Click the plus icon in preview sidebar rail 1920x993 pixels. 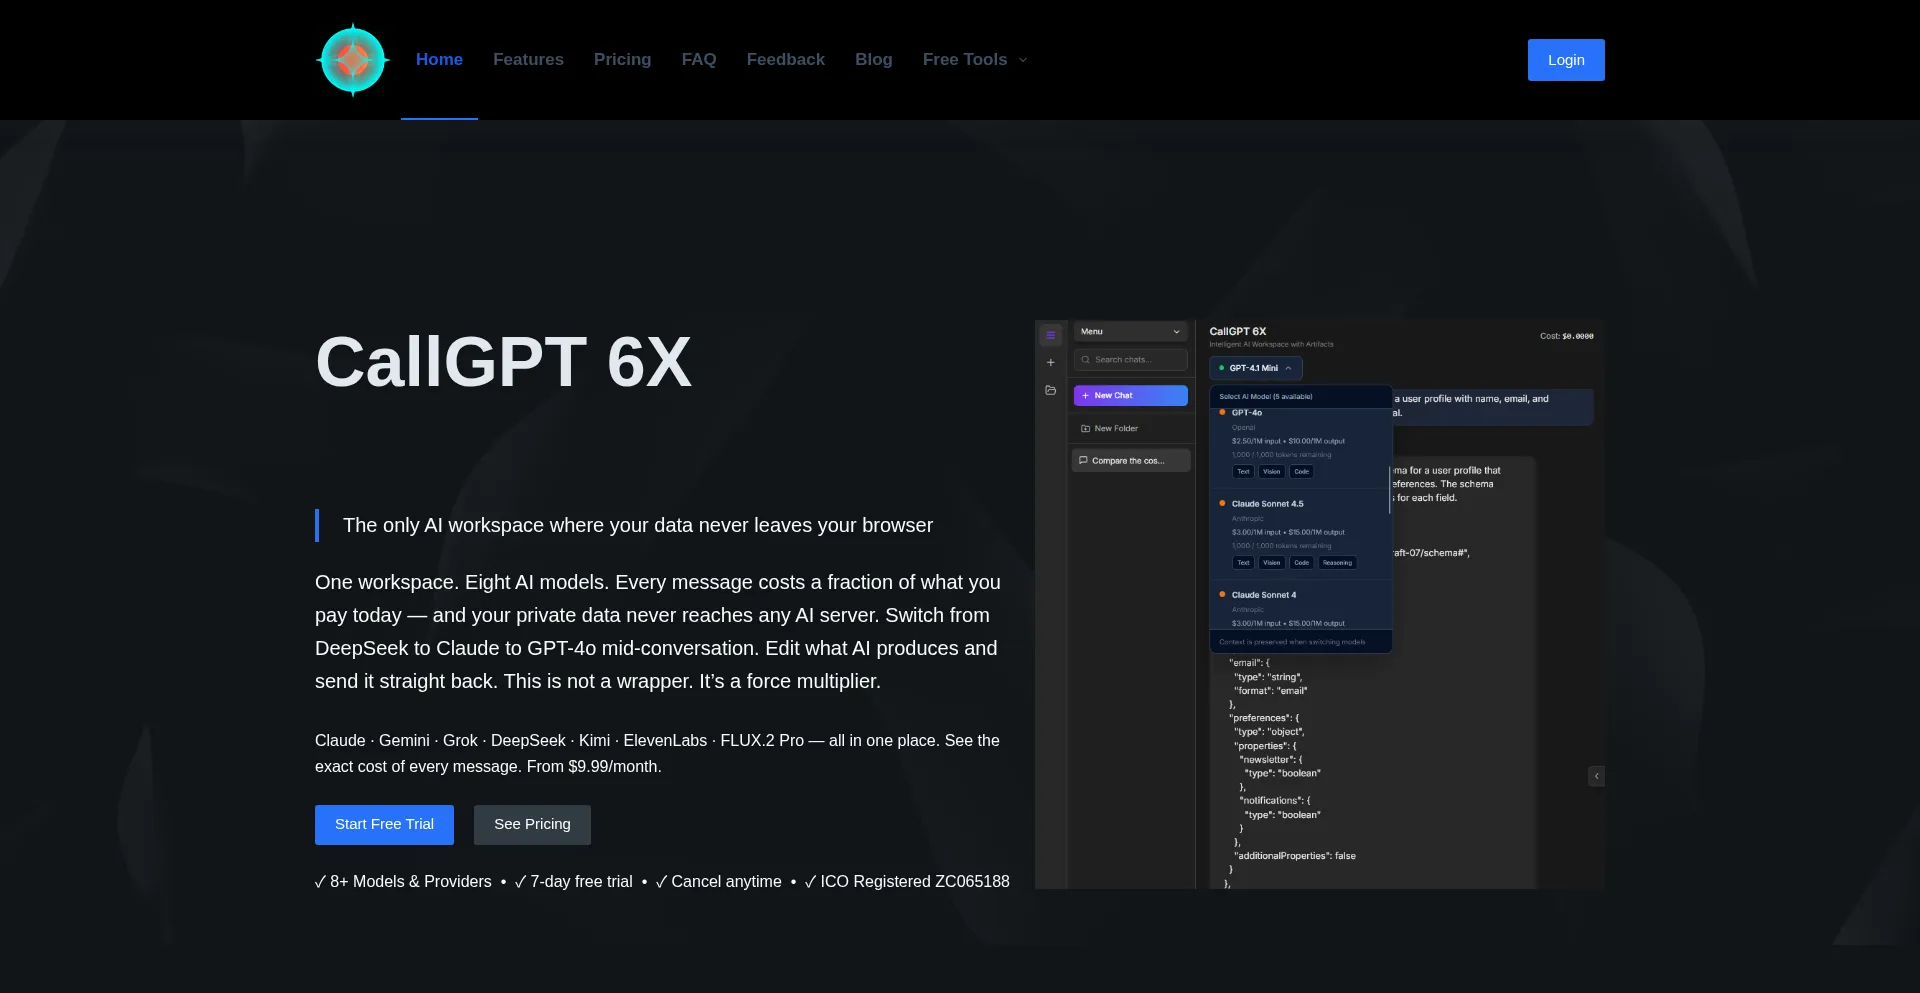pyautogui.click(x=1050, y=362)
